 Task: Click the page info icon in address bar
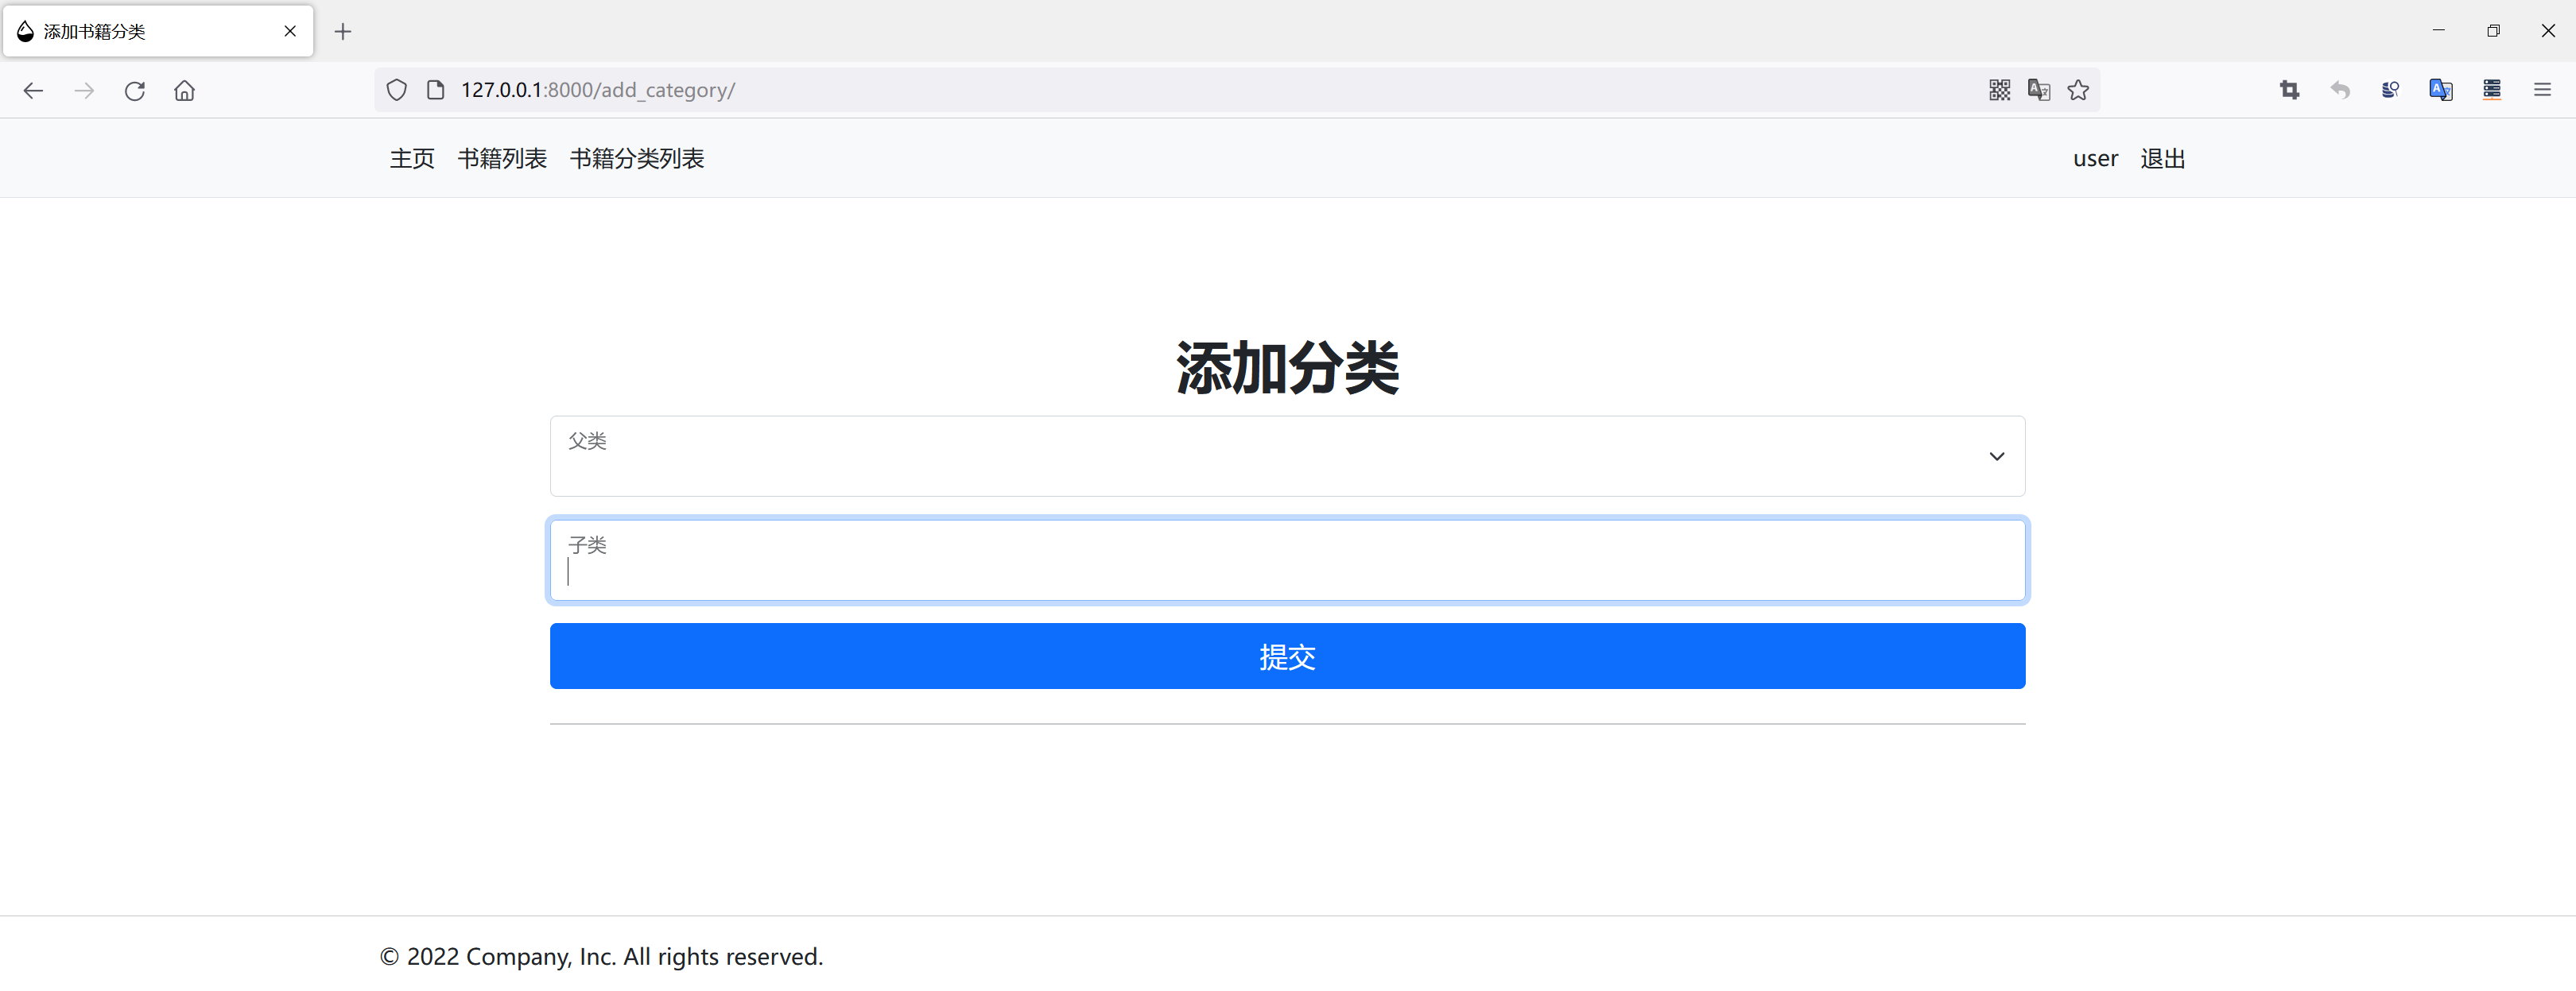pyautogui.click(x=435, y=90)
